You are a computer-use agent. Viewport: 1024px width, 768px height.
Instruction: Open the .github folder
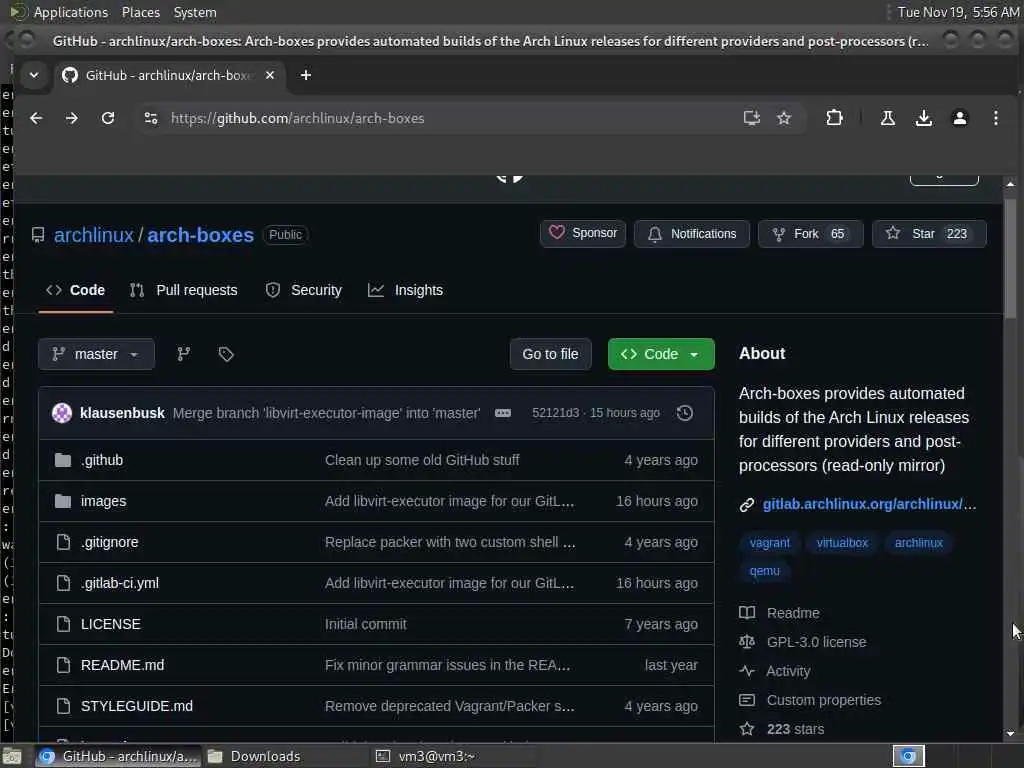tap(102, 460)
